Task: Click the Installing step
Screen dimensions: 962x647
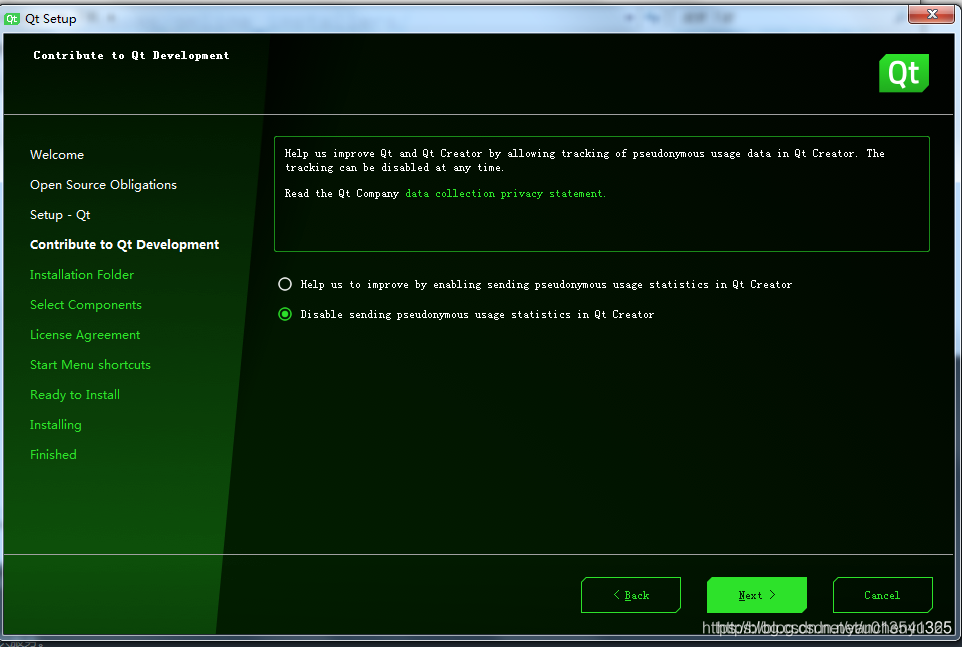Action: pyautogui.click(x=56, y=425)
